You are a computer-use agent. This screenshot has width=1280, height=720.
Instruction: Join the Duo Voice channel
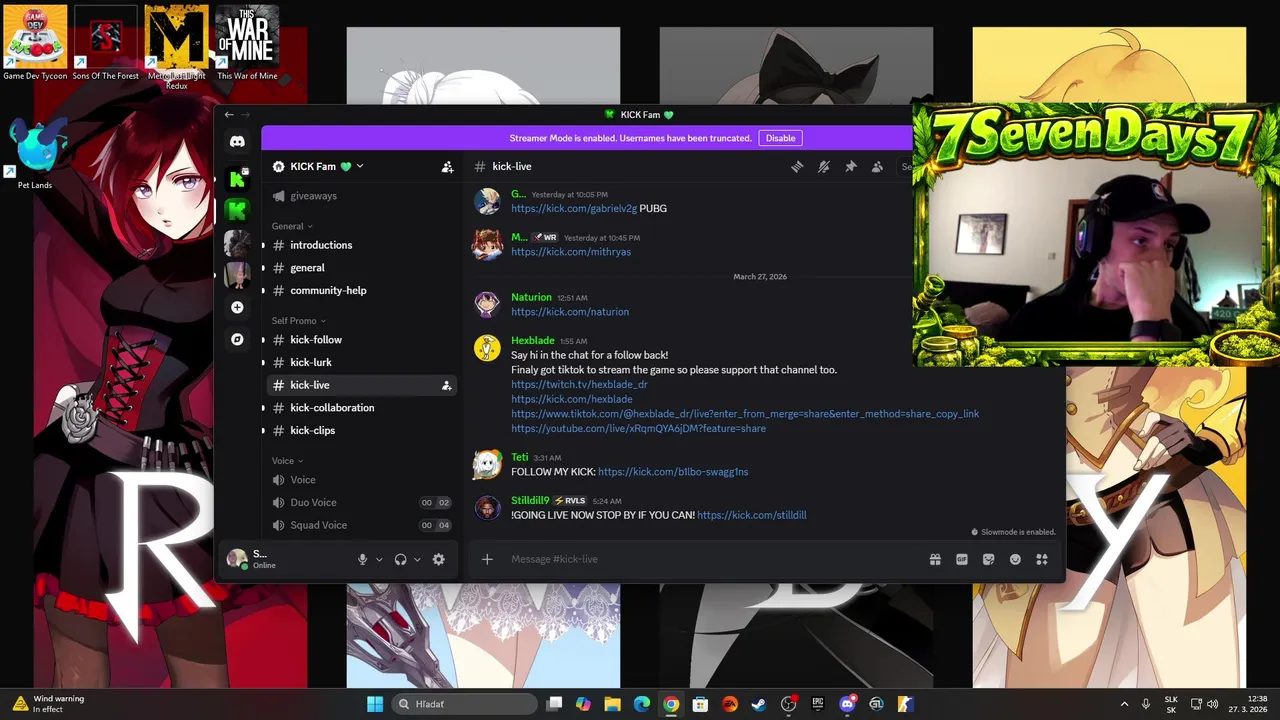[x=360, y=503]
